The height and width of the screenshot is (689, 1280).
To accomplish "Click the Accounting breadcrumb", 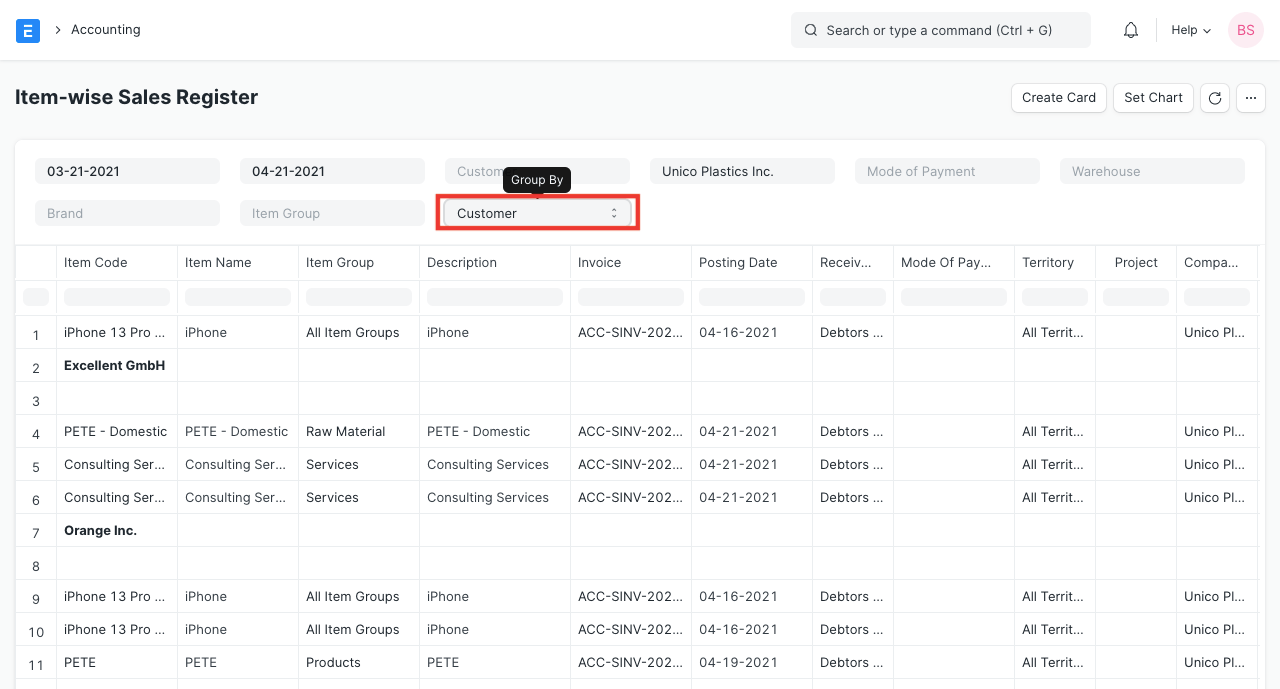I will (x=105, y=30).
